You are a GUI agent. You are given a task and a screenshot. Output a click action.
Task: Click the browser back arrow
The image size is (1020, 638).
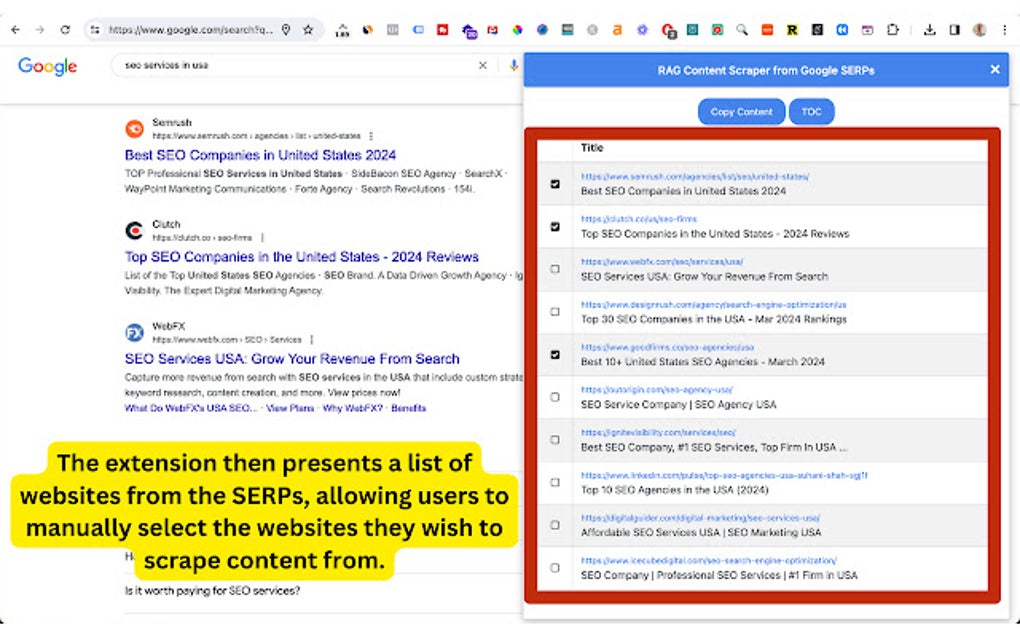tap(14, 30)
